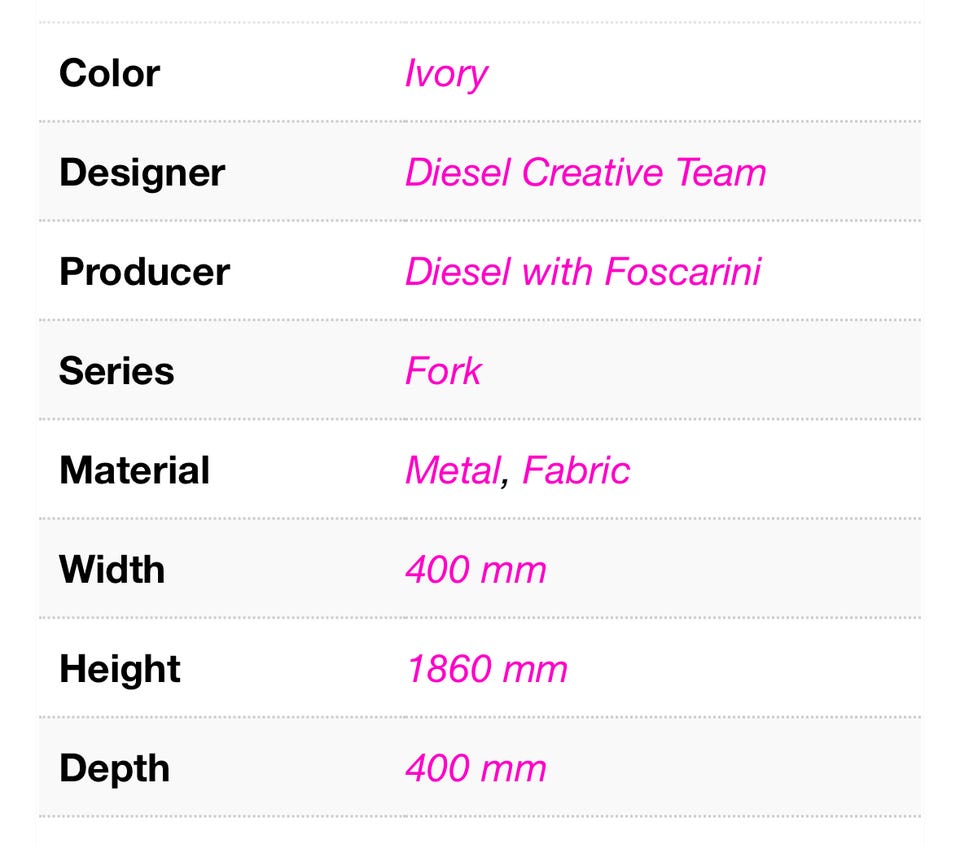
Task: Click the 400 mm Width value
Action: click(x=475, y=570)
